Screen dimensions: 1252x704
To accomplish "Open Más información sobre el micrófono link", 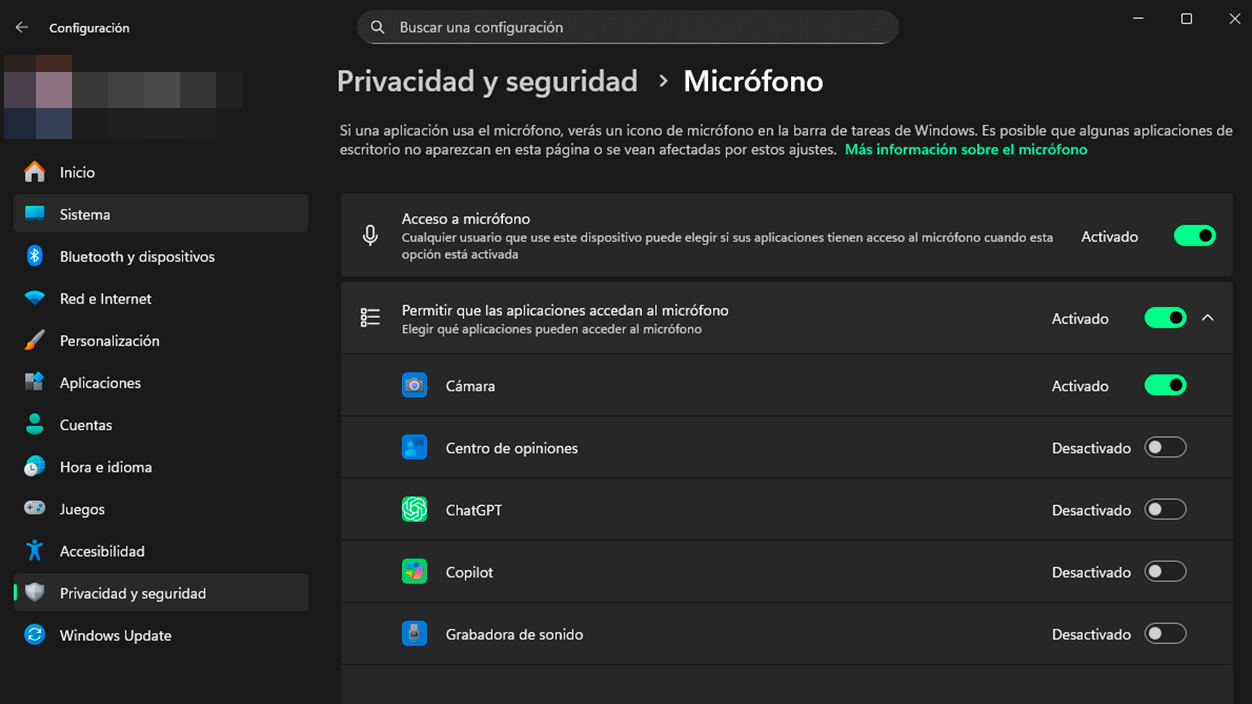I will (x=965, y=148).
